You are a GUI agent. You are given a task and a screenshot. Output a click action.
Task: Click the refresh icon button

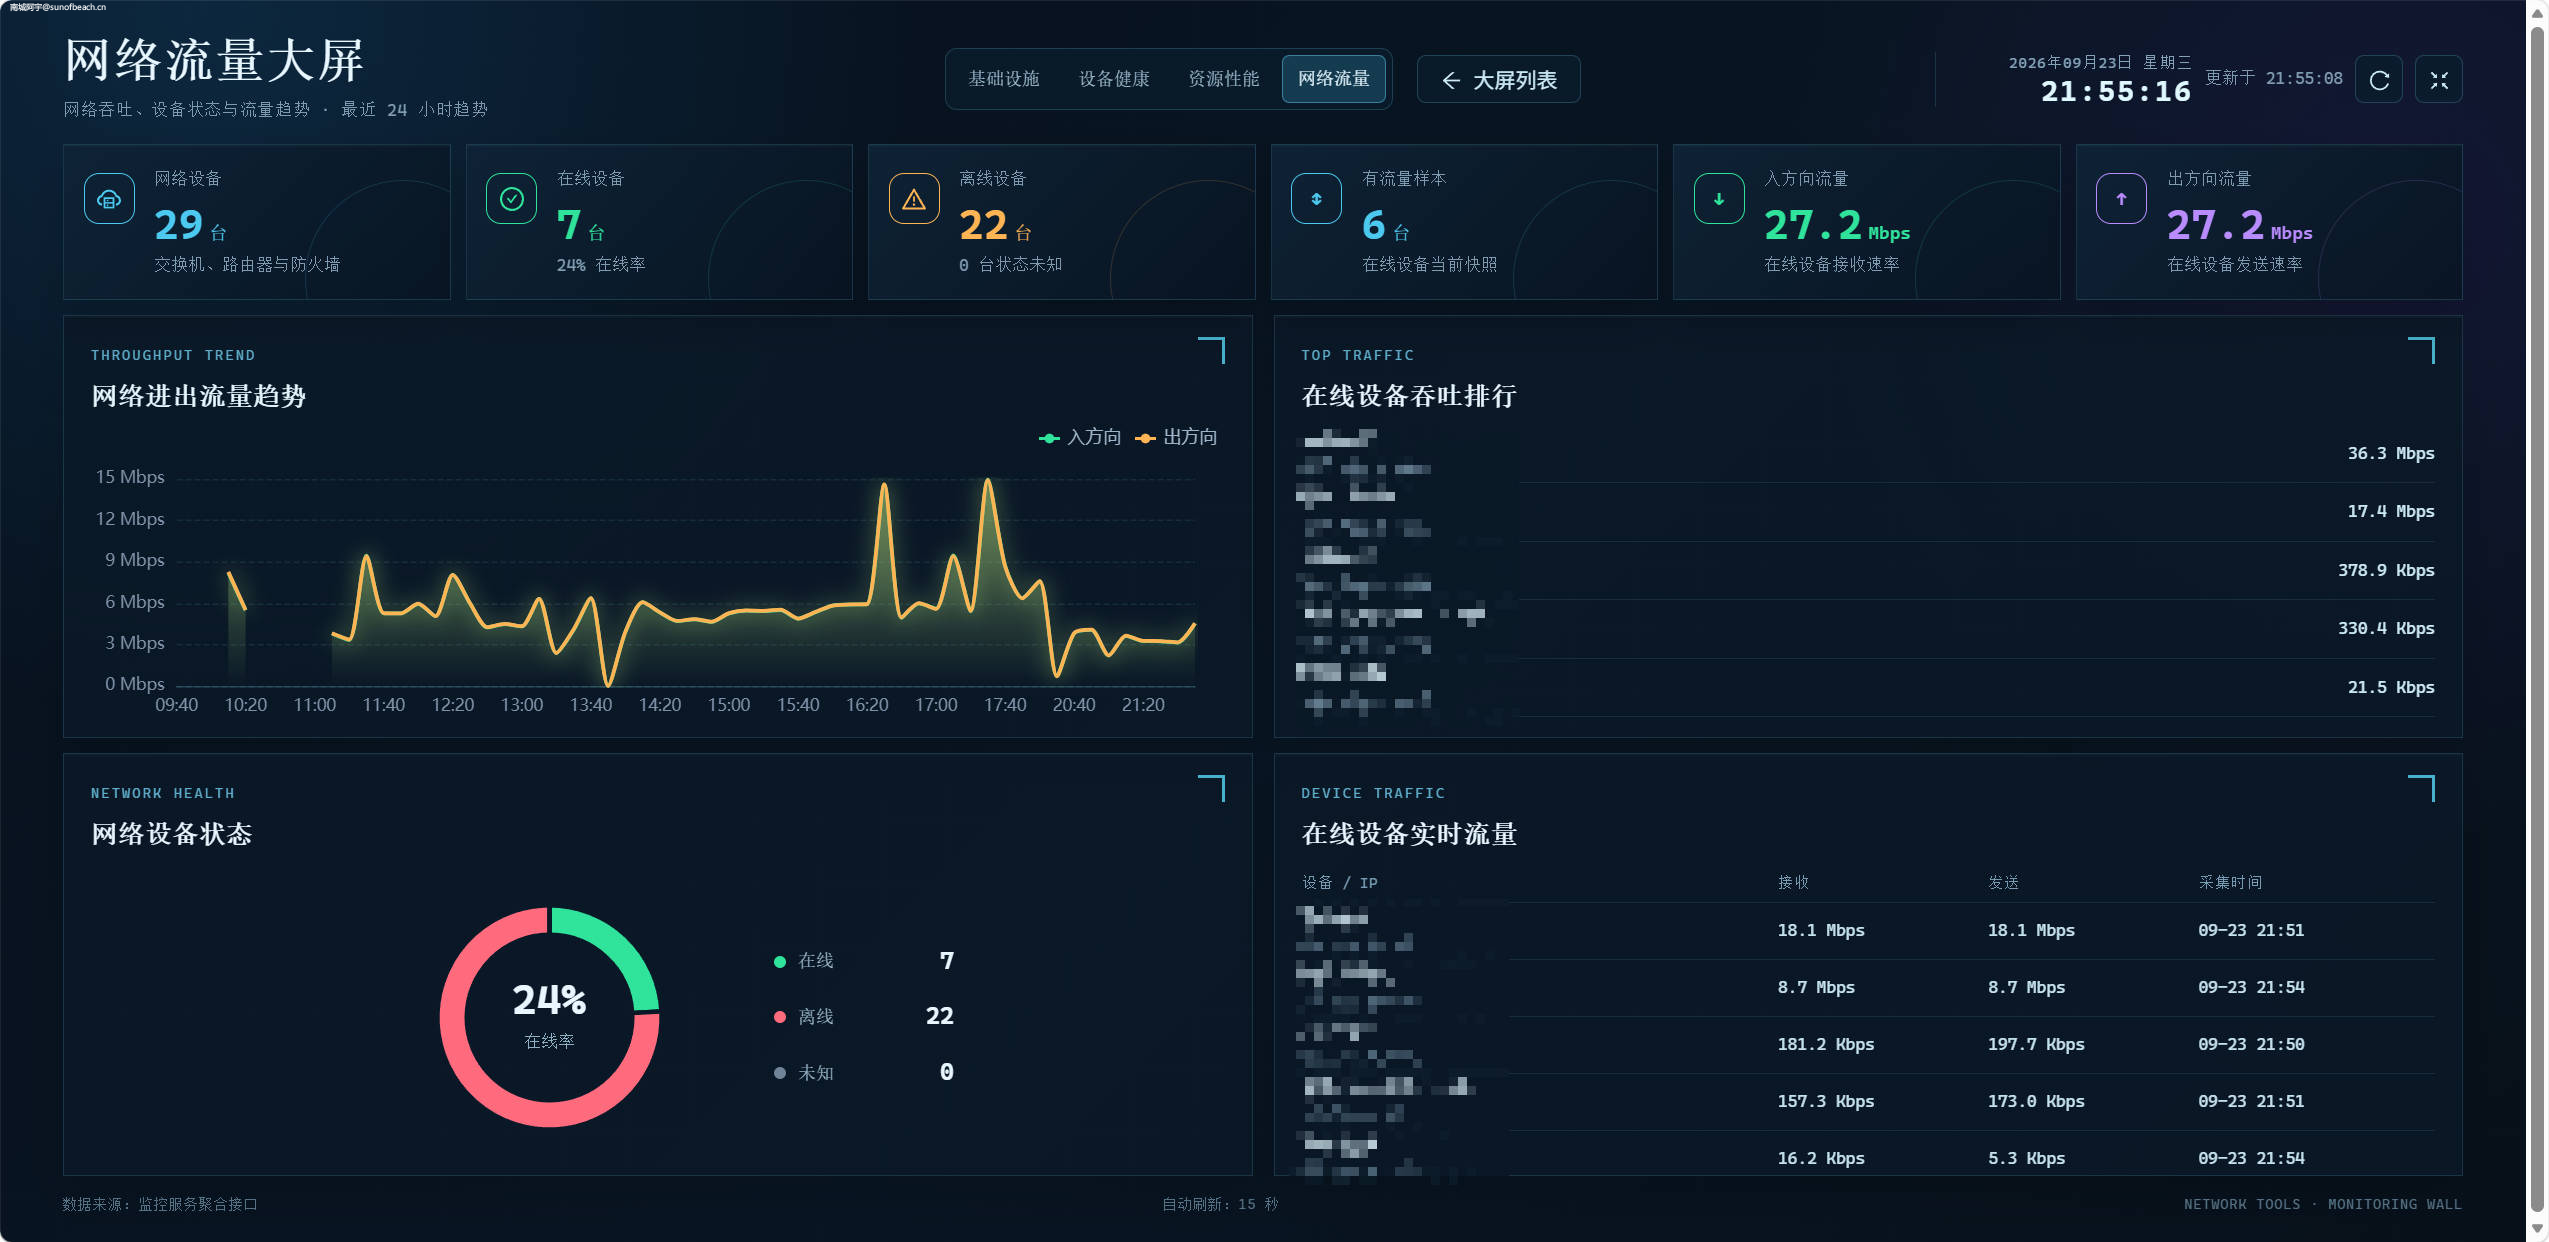click(x=2378, y=80)
